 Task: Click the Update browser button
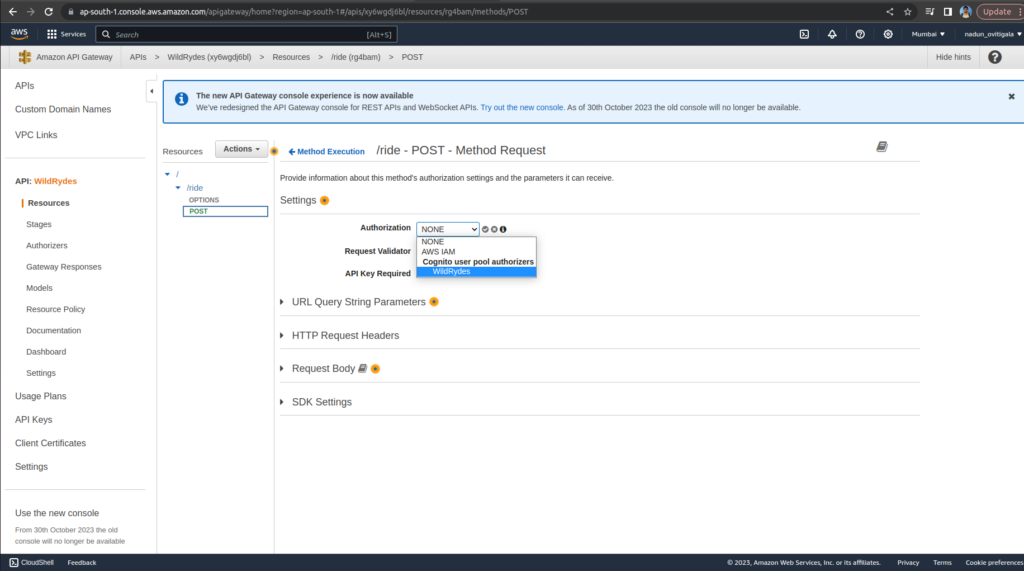pyautogui.click(x=997, y=12)
